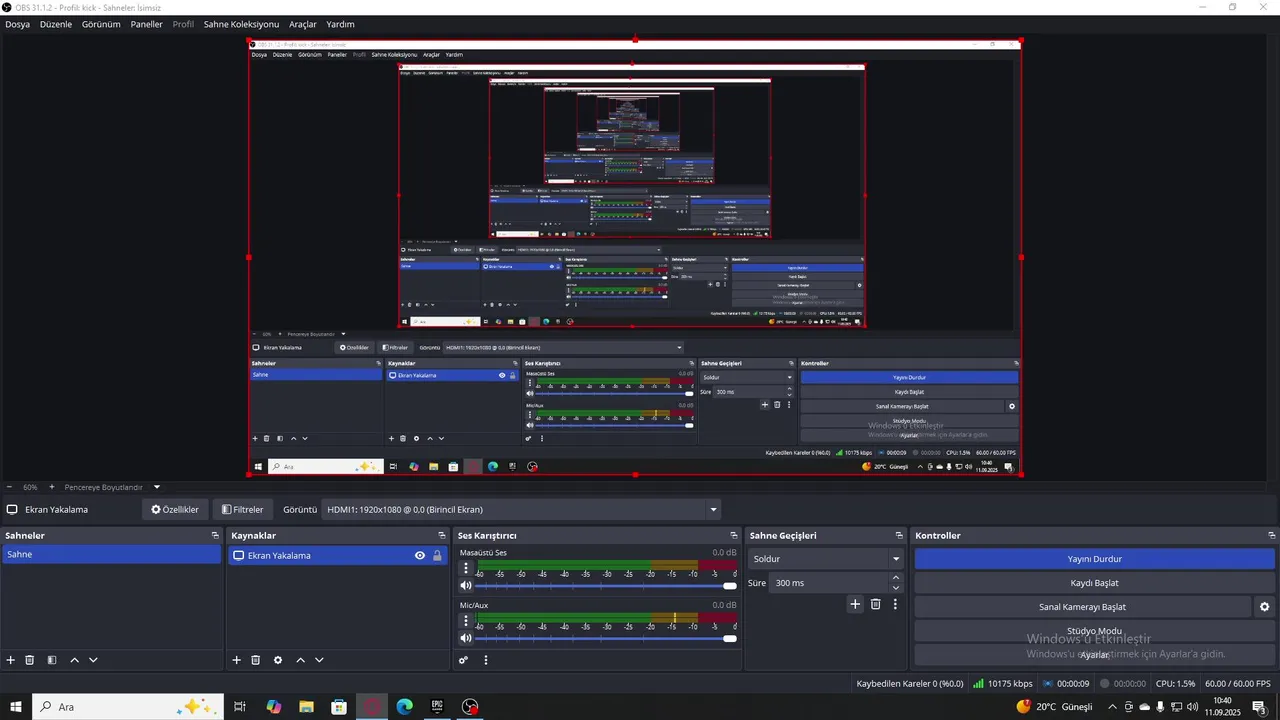
Task: Undock the Kaynaklar panel using its float icon
Action: coord(441,536)
